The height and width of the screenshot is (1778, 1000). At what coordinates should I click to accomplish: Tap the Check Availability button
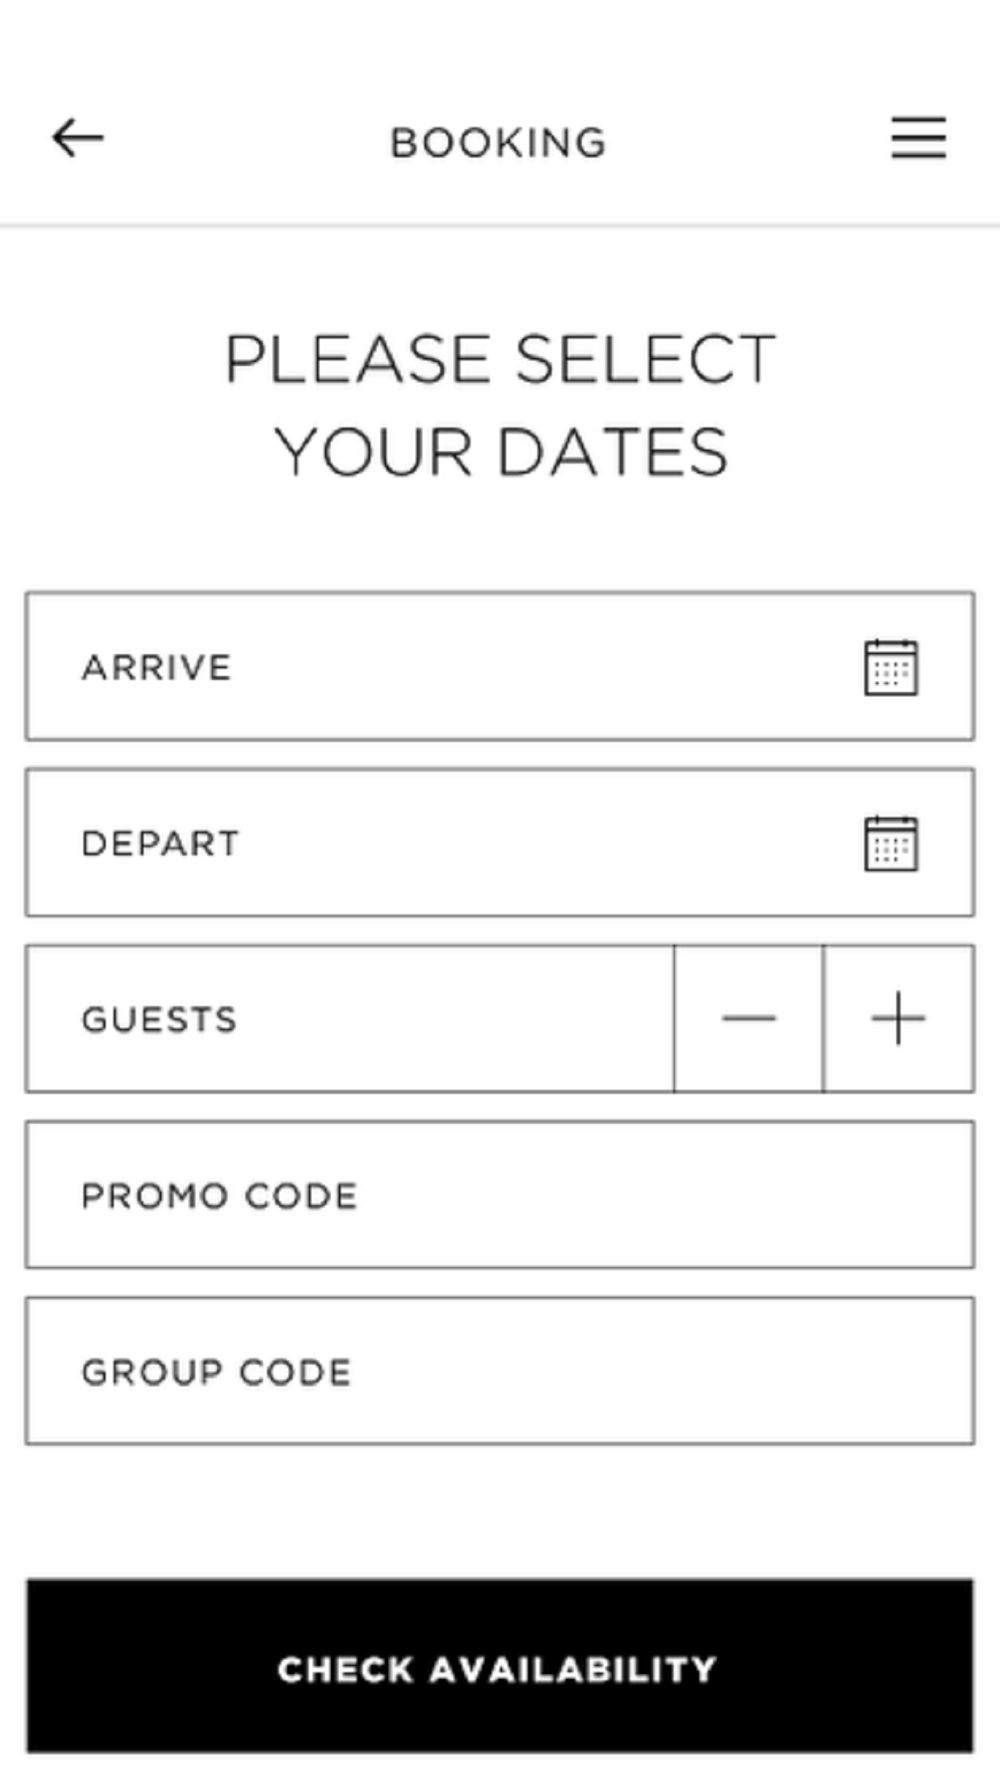(500, 1666)
